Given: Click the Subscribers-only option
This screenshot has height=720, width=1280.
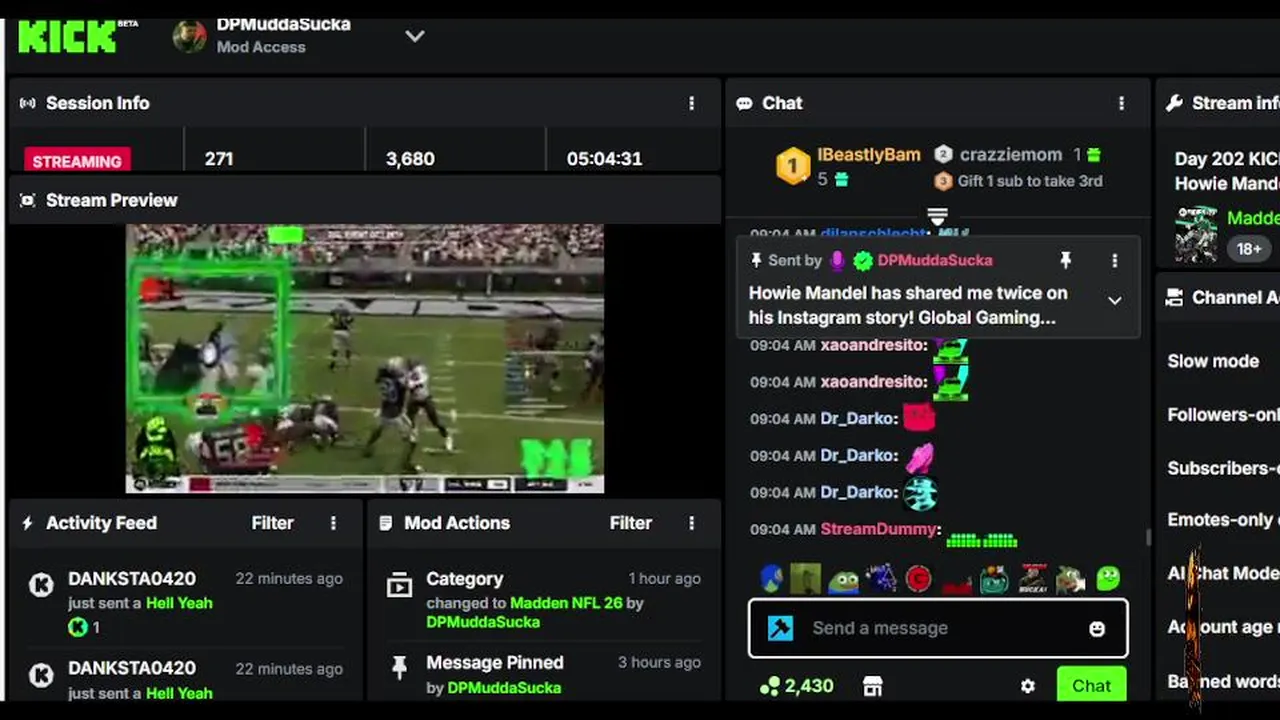Looking at the screenshot, I should click(1223, 467).
